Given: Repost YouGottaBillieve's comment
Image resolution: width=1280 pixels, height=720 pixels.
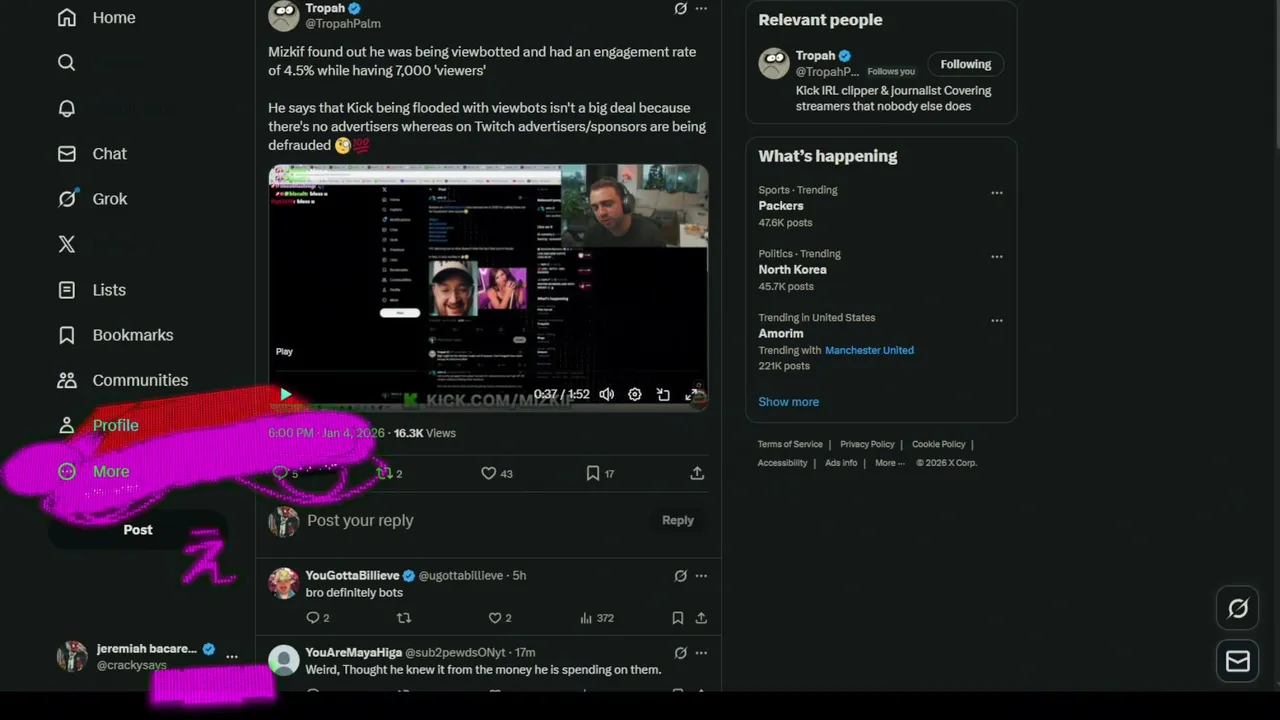Looking at the screenshot, I should (404, 618).
